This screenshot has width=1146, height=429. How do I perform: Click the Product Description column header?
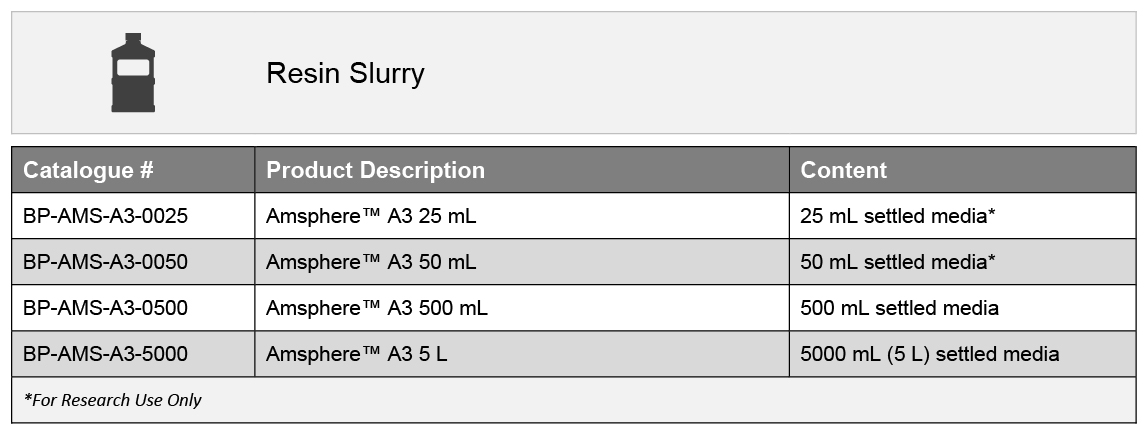click(x=375, y=170)
